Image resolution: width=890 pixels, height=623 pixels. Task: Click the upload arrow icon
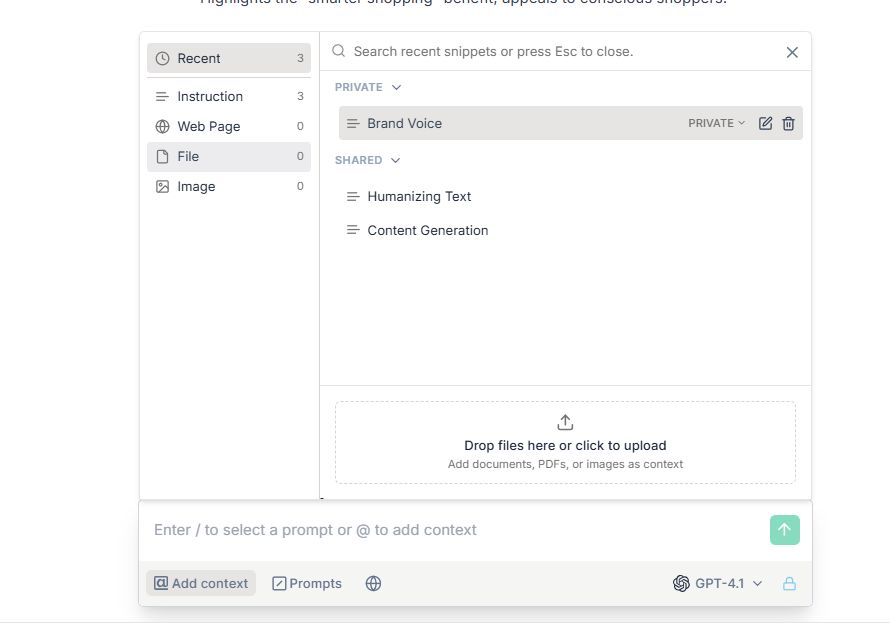565,422
